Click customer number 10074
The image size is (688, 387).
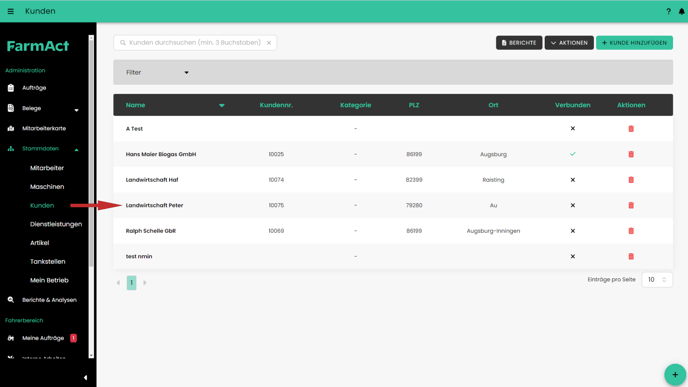pos(276,180)
